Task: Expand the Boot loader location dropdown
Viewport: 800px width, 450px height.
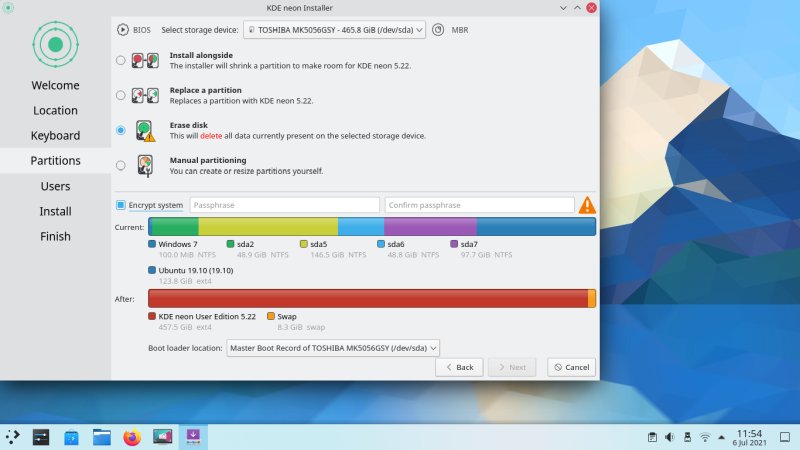Action: pyautogui.click(x=333, y=348)
